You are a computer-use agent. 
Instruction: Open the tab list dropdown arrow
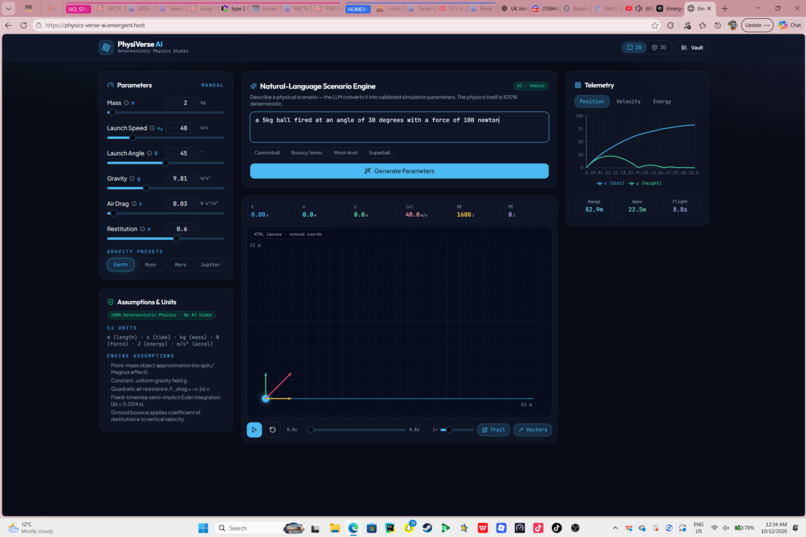(8, 8)
